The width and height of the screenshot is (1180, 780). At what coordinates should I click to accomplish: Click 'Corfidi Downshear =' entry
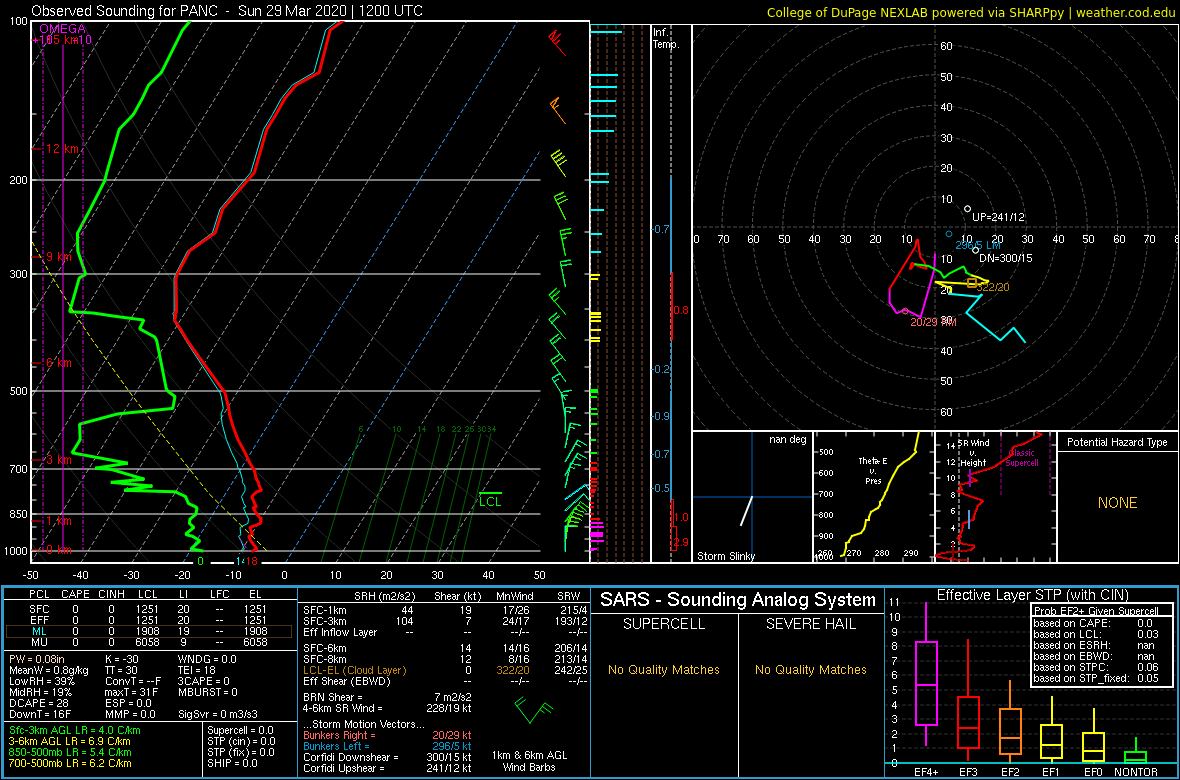click(x=388, y=757)
